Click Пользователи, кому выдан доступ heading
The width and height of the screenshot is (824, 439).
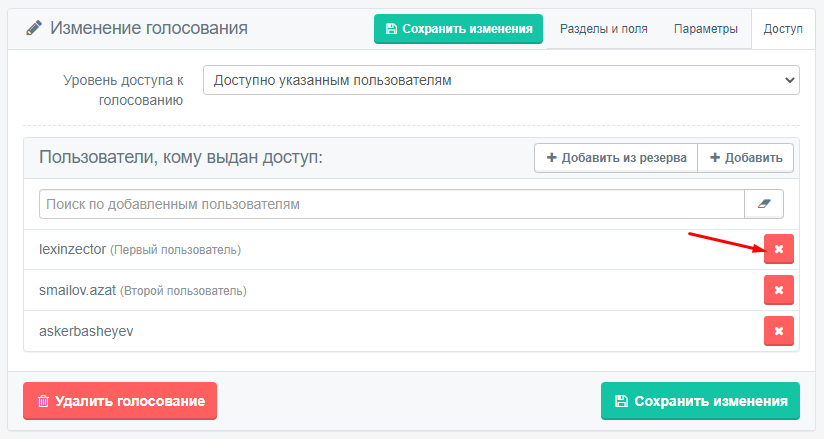[181, 157]
